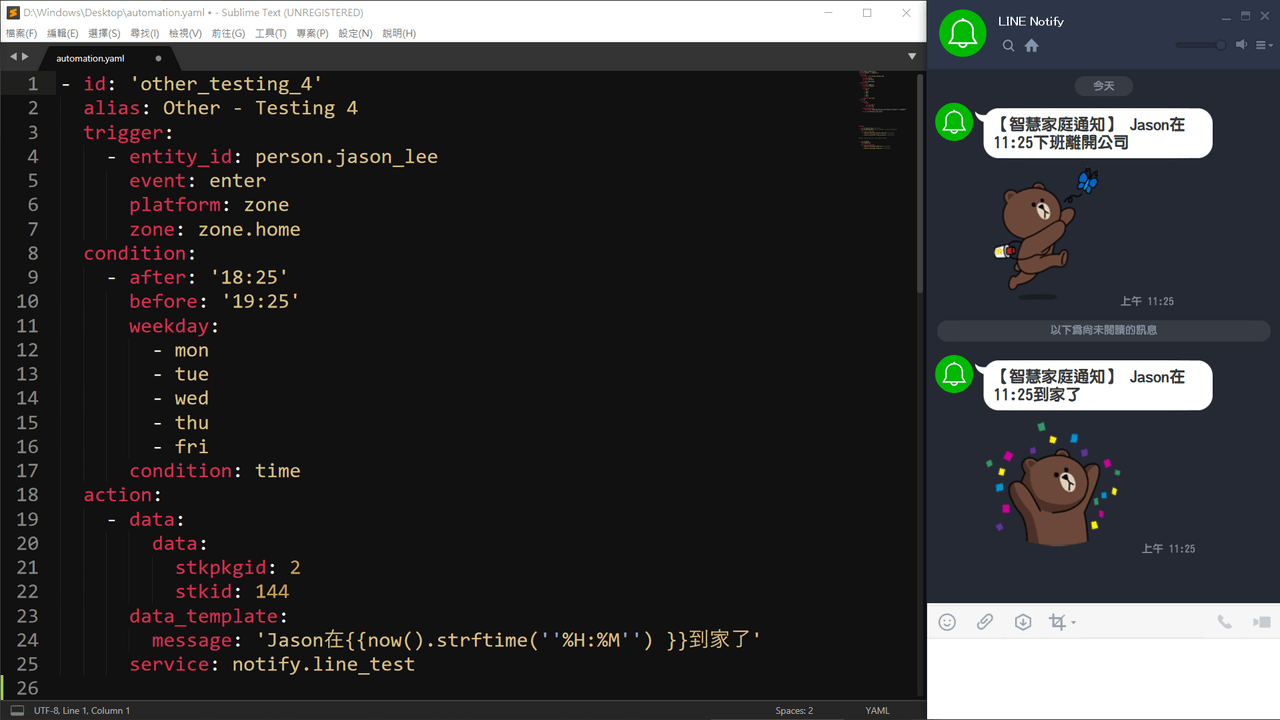Click the data_template key on line 23
Image resolution: width=1280 pixels, height=720 pixels.
coord(203,616)
